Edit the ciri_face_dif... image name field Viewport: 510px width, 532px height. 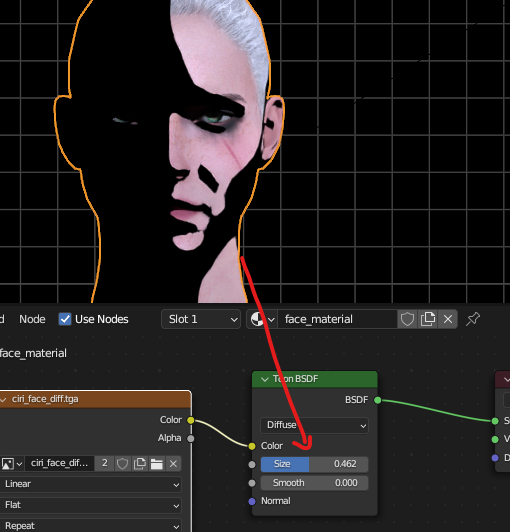[60, 463]
